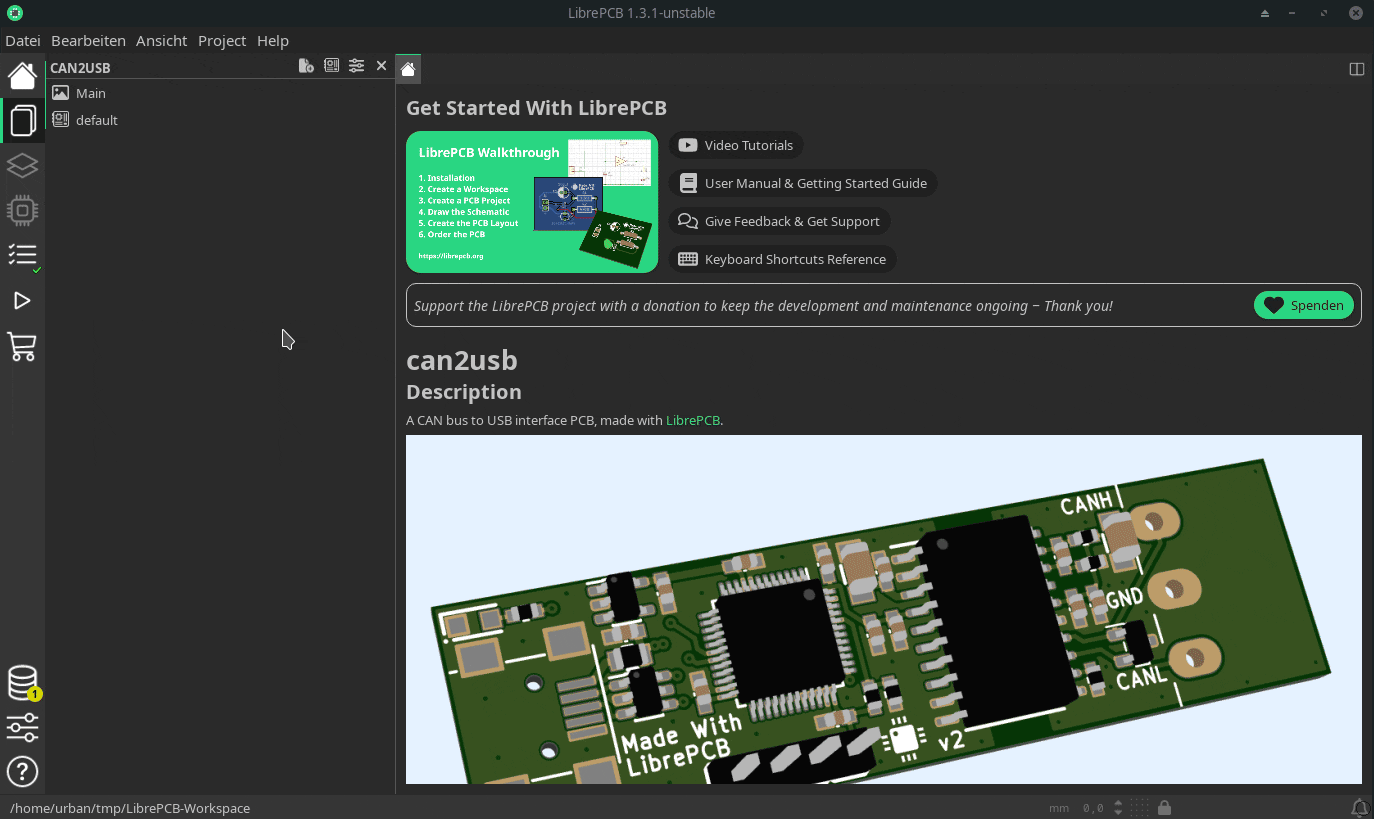Screen dimensions: 1374x819
Task: Open the Bearbeiten menu
Action: tap(88, 41)
